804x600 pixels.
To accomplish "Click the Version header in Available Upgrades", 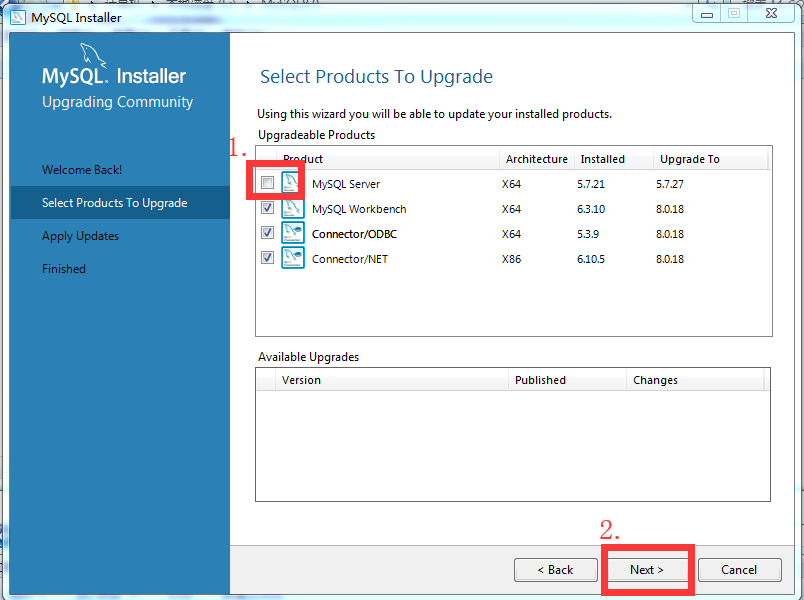I will click(x=302, y=379).
